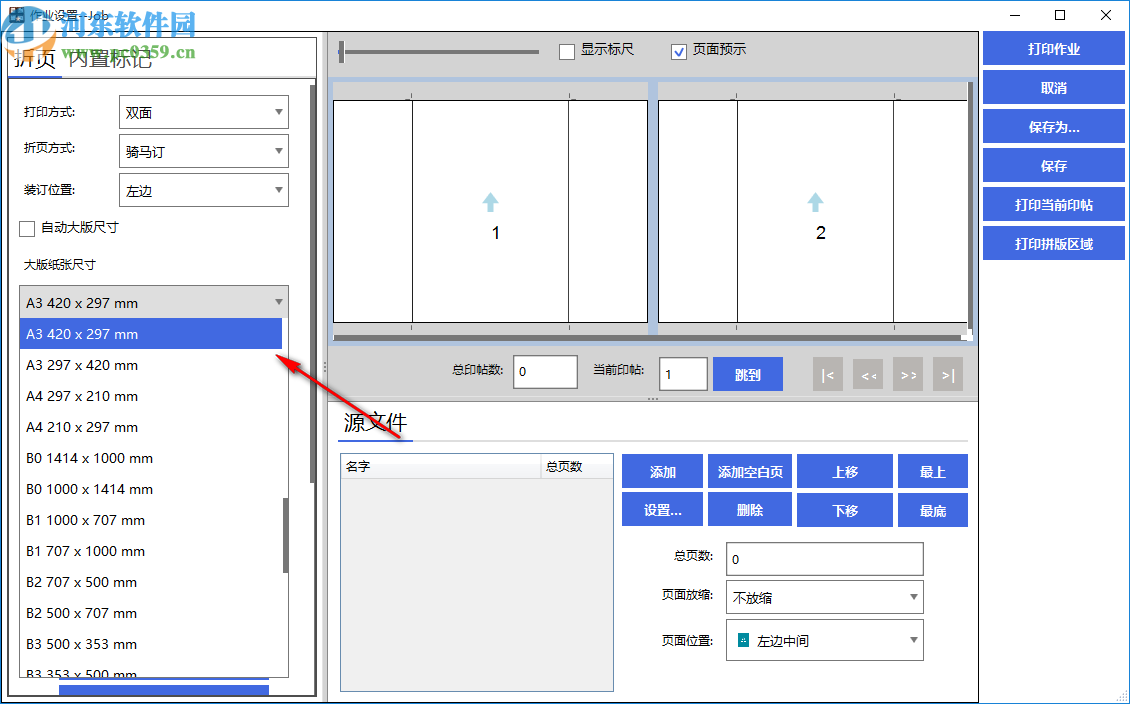
Task: Collapse the 大版纸张尺寸 combo box
Action: pyautogui.click(x=154, y=302)
